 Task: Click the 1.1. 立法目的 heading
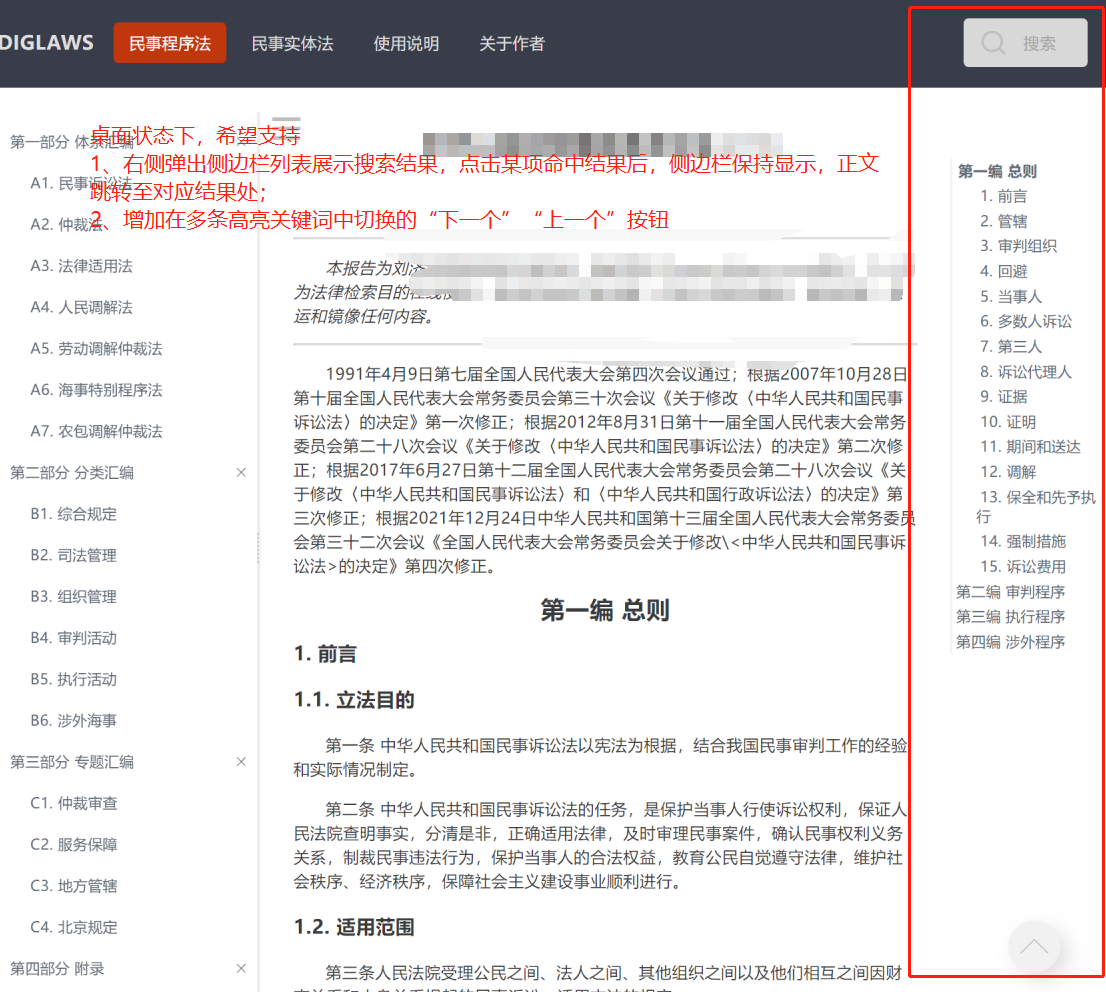pyautogui.click(x=354, y=700)
